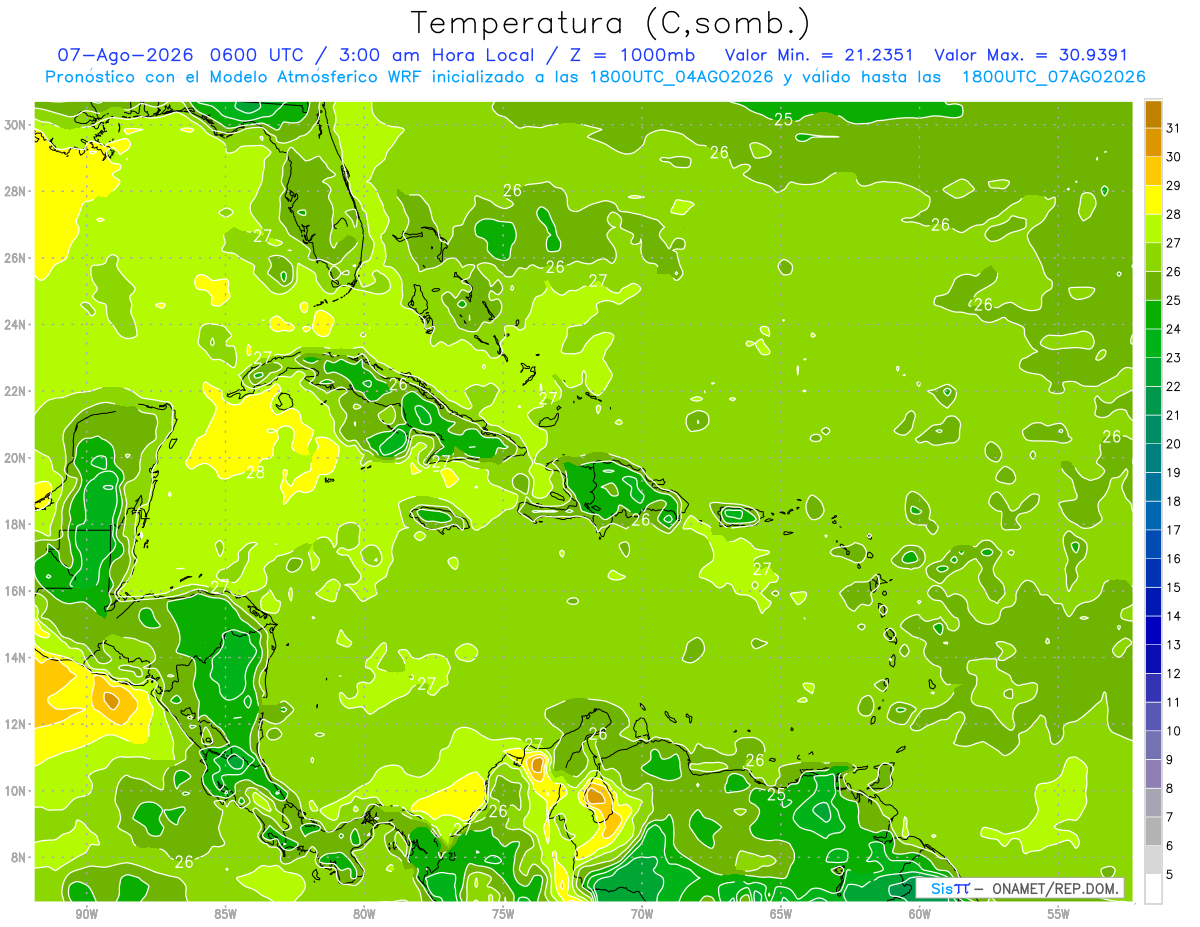
Task: Click the title 'Temperatura (C,somb.)'
Action: click(x=611, y=23)
